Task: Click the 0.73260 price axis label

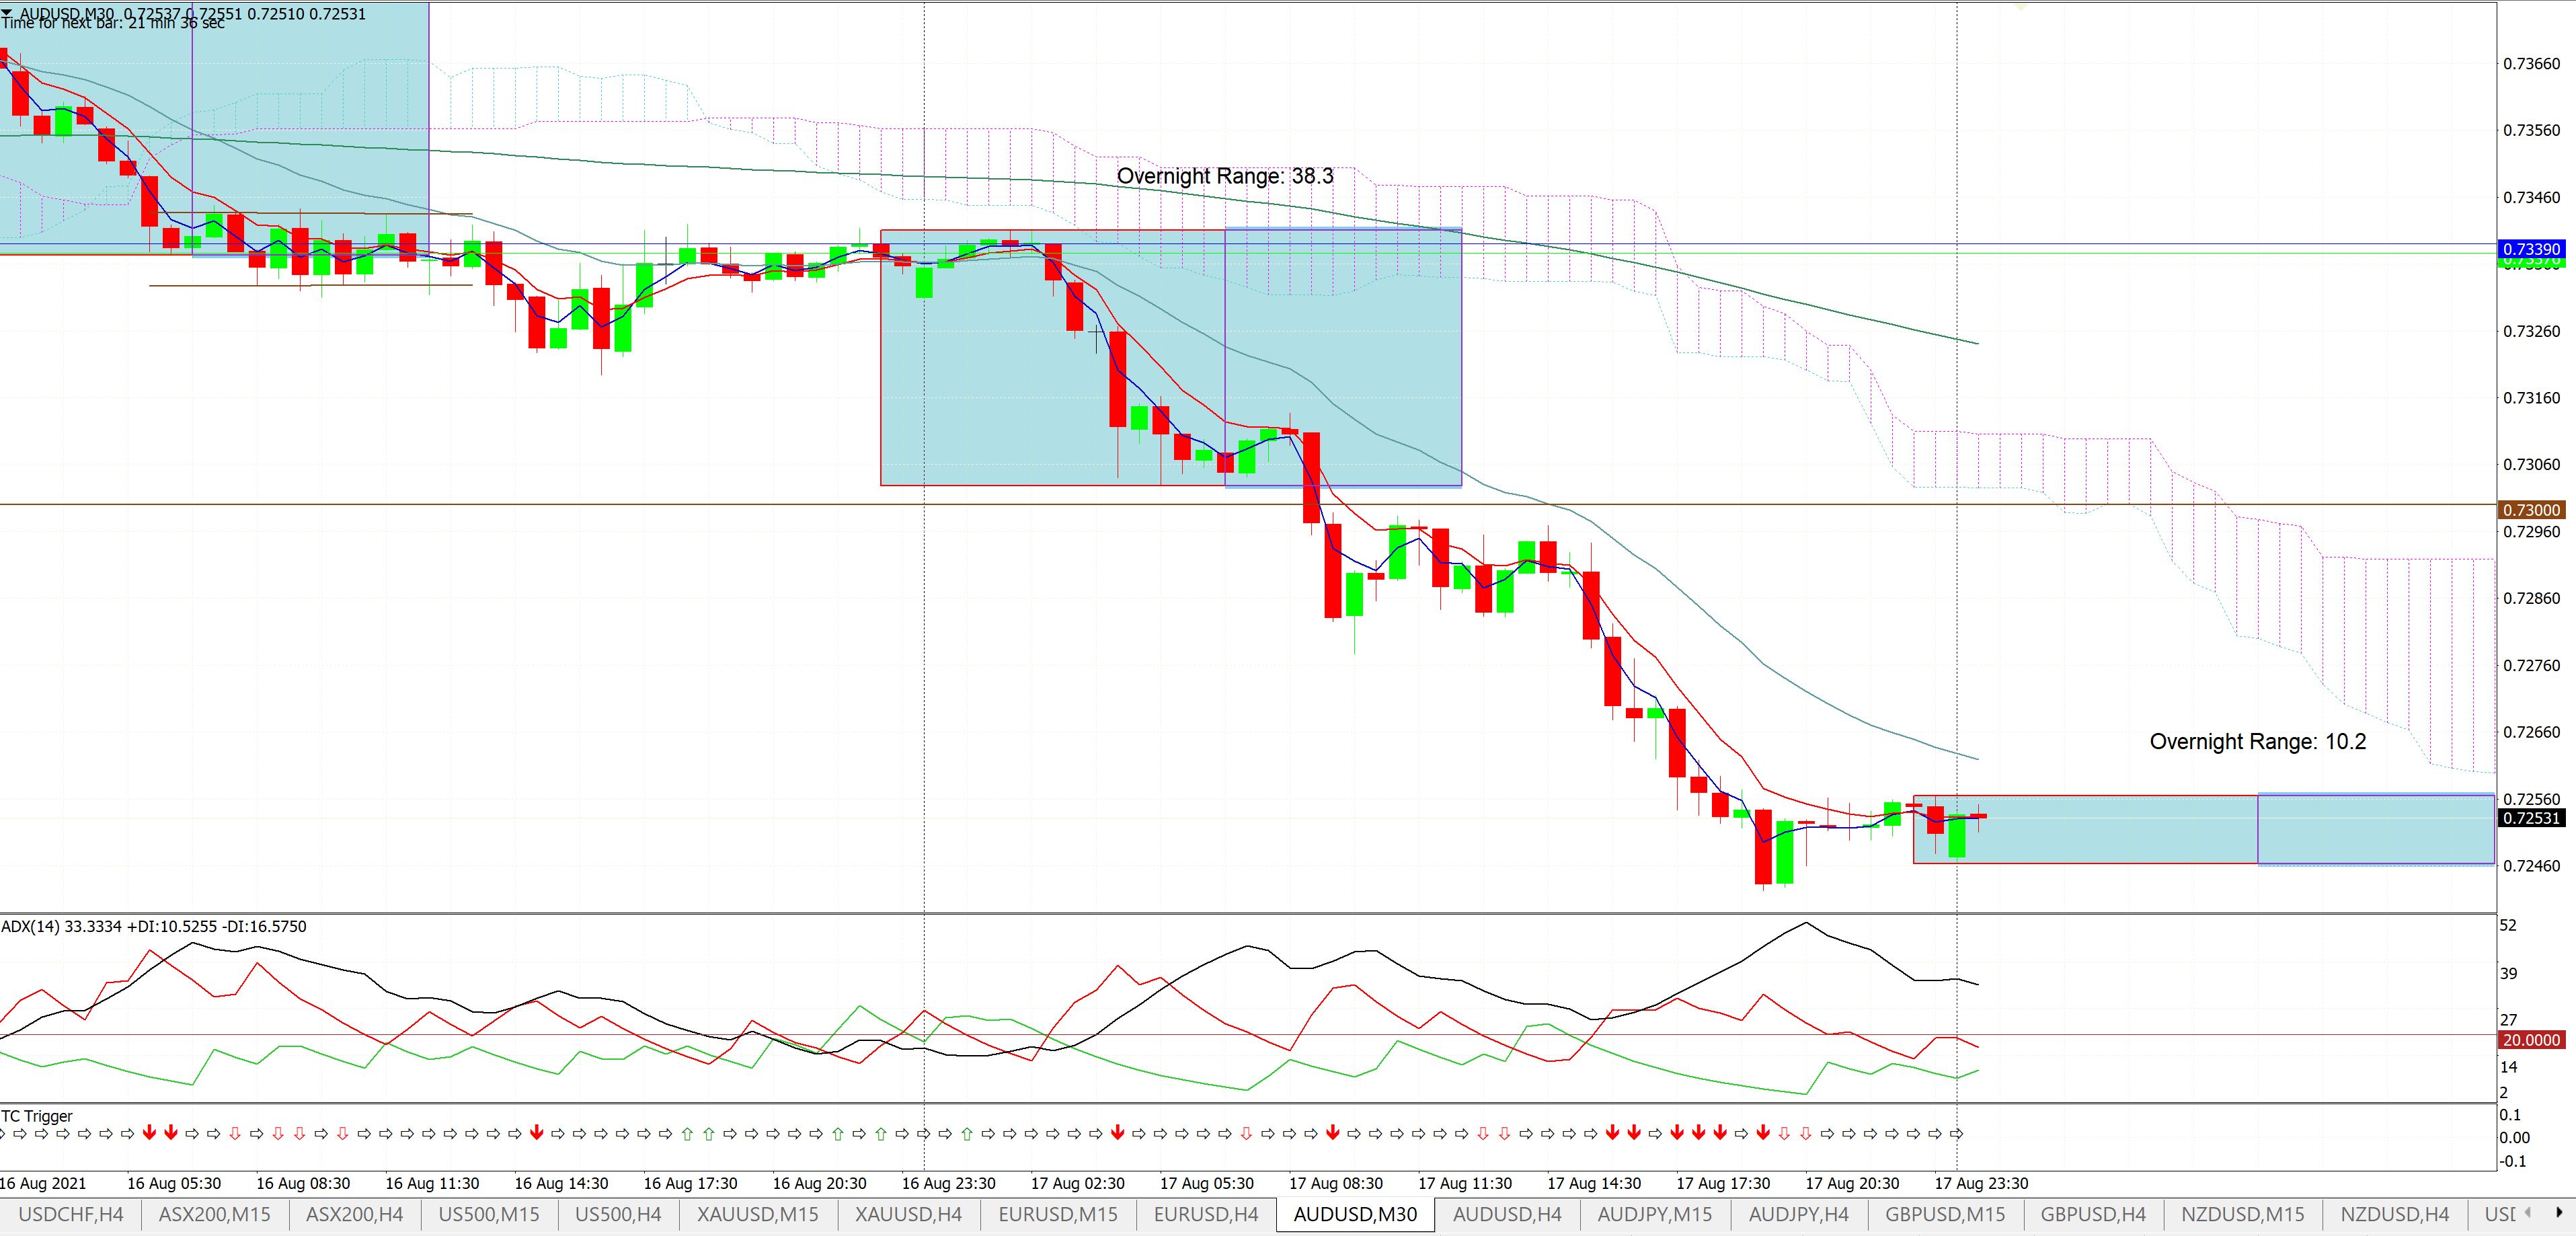Action: coord(2531,331)
